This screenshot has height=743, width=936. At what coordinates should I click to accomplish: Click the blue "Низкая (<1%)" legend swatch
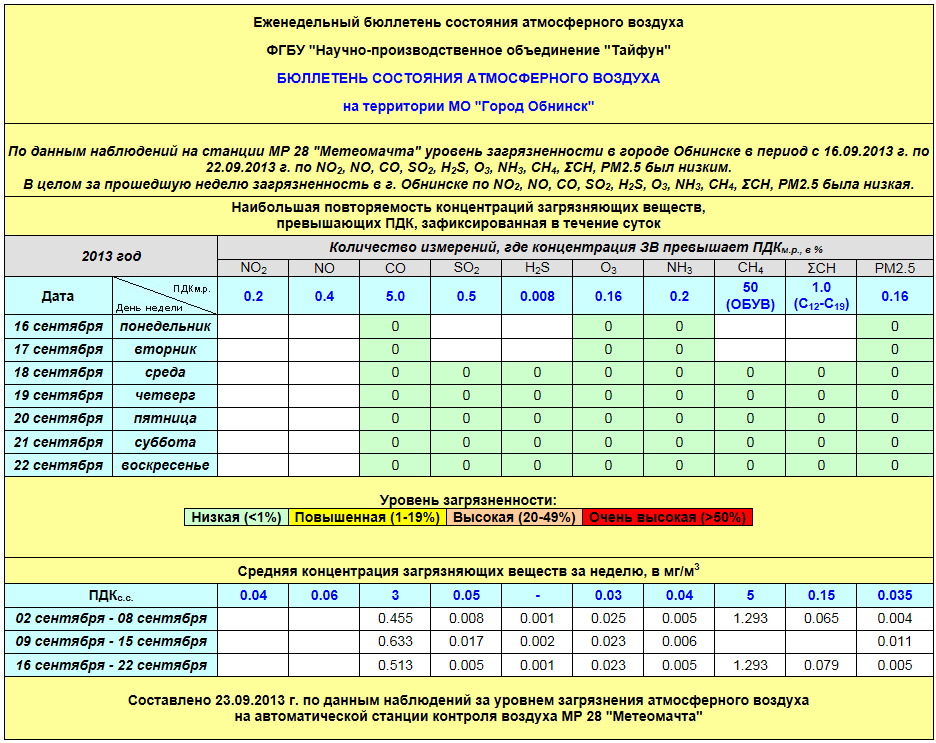237,517
